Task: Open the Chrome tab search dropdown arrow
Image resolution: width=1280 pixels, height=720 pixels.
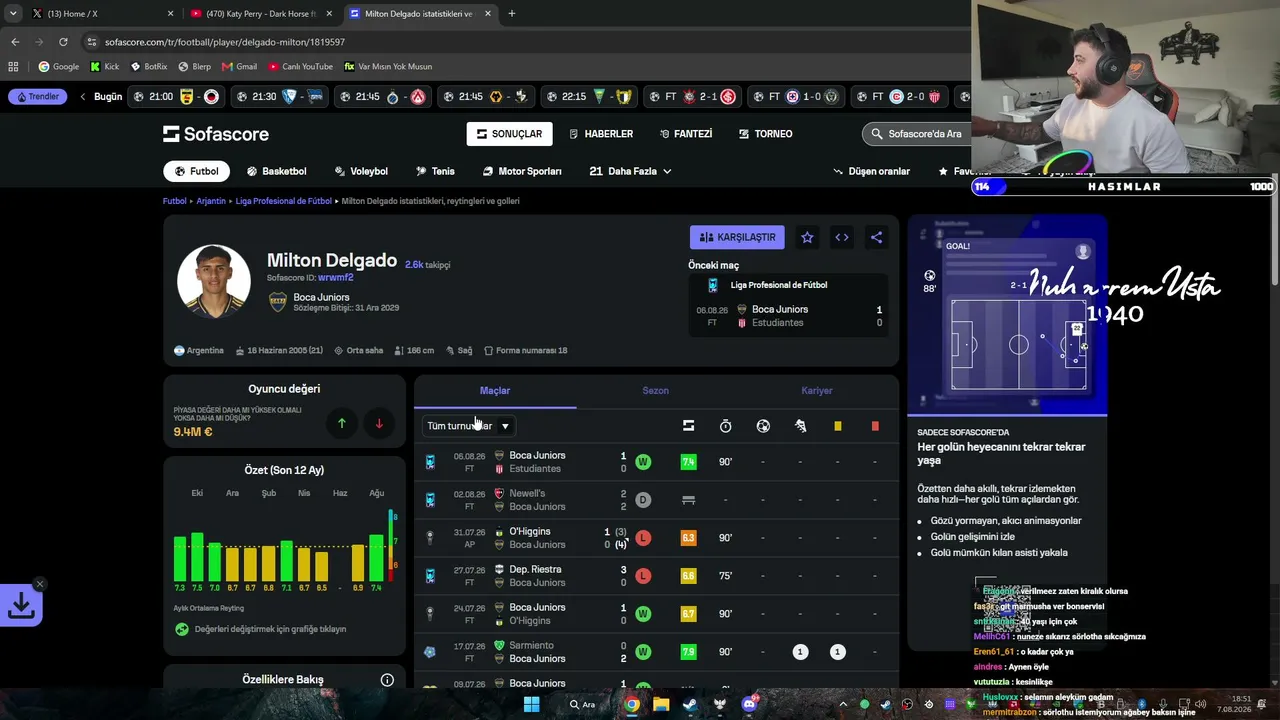Action: point(13,14)
